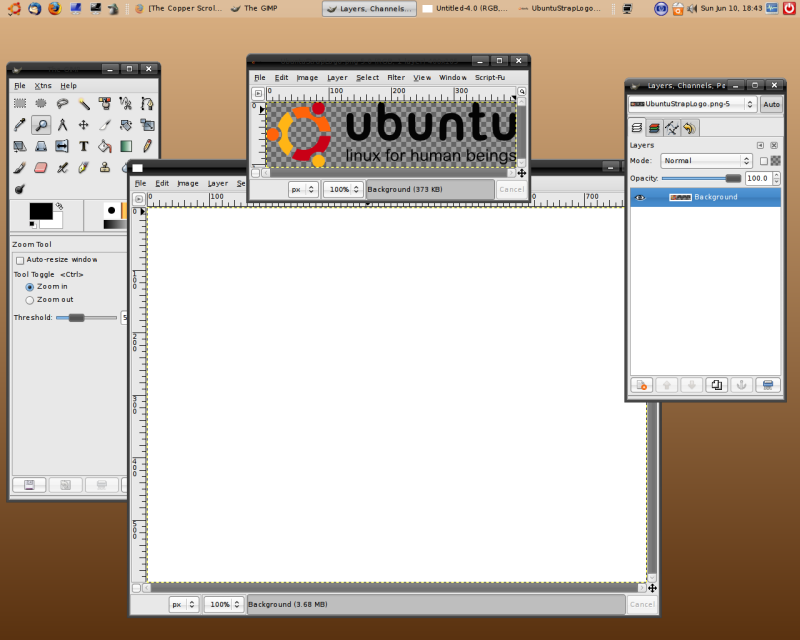Select the Text tool
The height and width of the screenshot is (640, 800).
(x=84, y=146)
